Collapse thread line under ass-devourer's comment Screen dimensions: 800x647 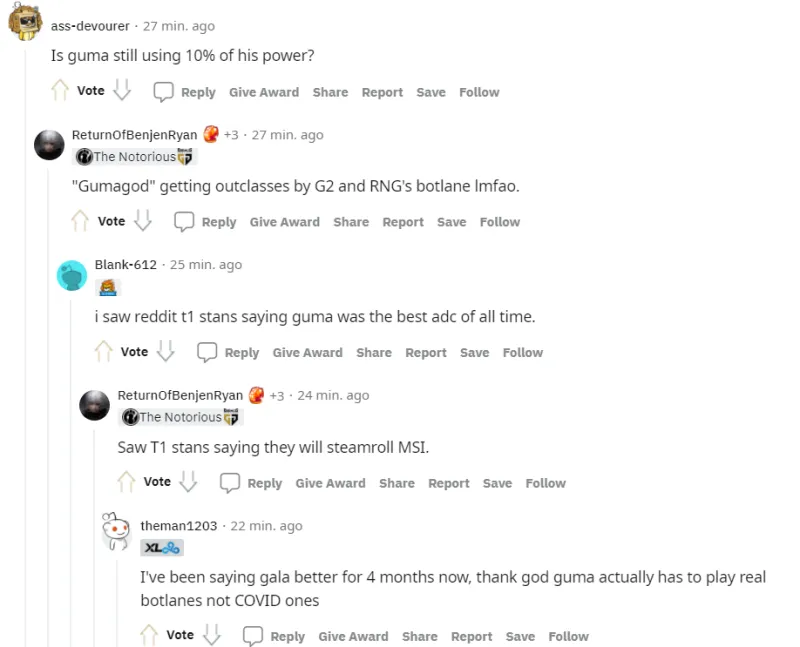pos(25,347)
